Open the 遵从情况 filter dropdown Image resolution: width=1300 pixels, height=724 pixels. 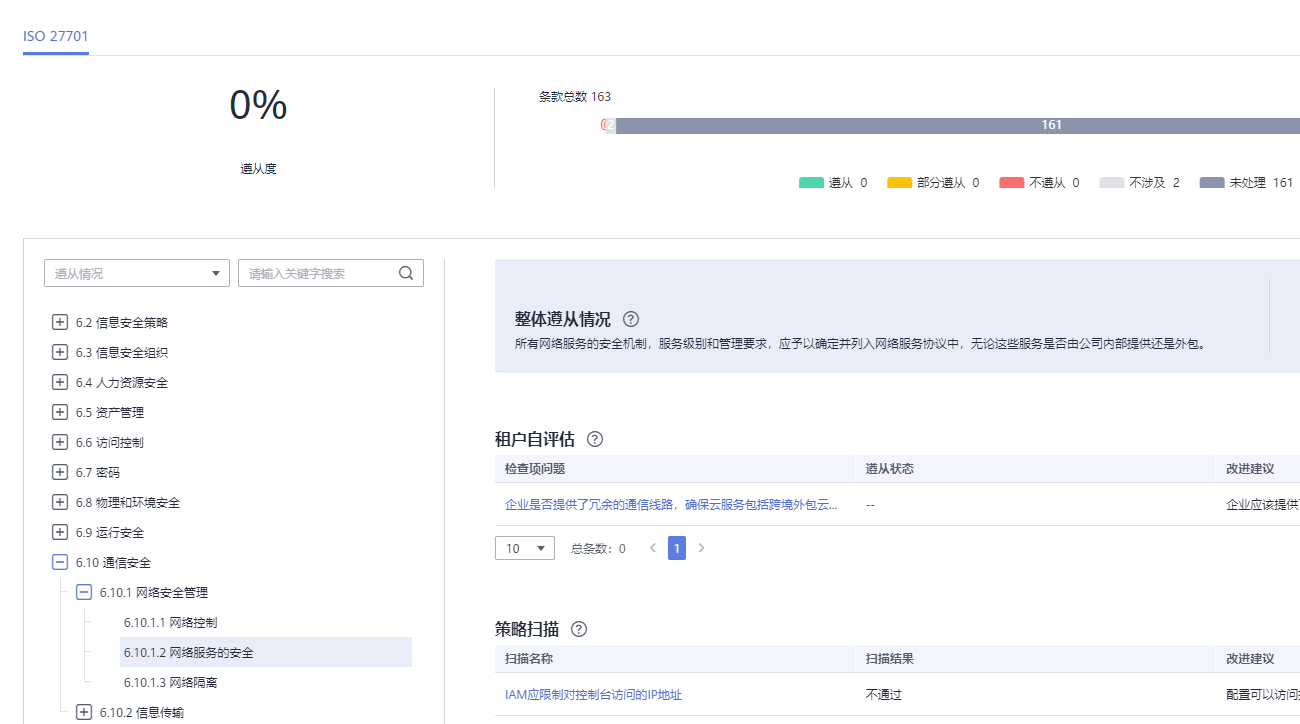point(137,273)
